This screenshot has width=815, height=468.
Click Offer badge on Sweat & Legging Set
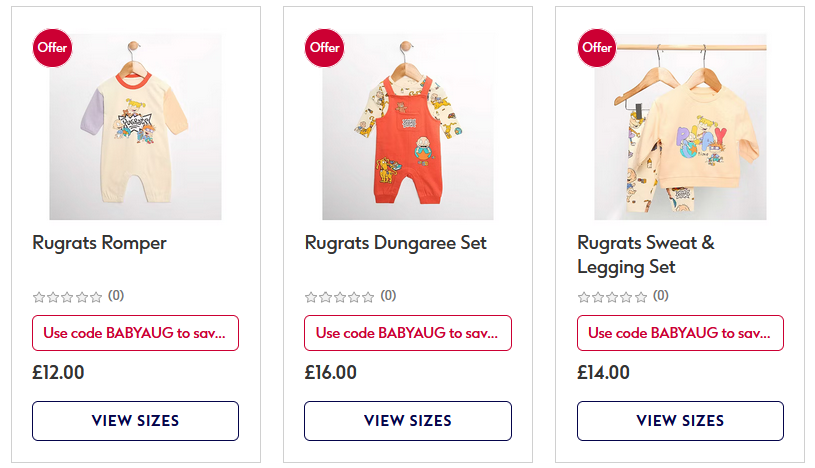point(597,47)
